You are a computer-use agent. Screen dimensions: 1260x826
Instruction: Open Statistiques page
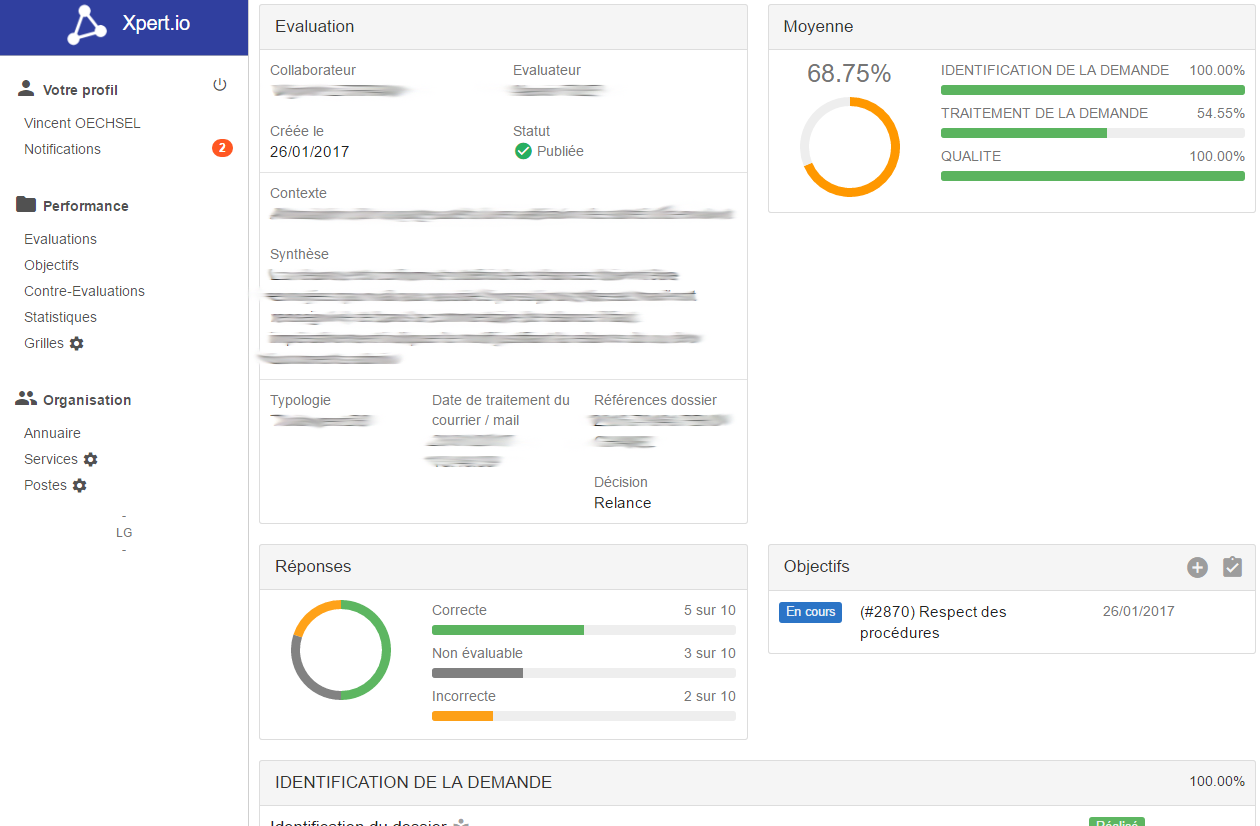[60, 317]
